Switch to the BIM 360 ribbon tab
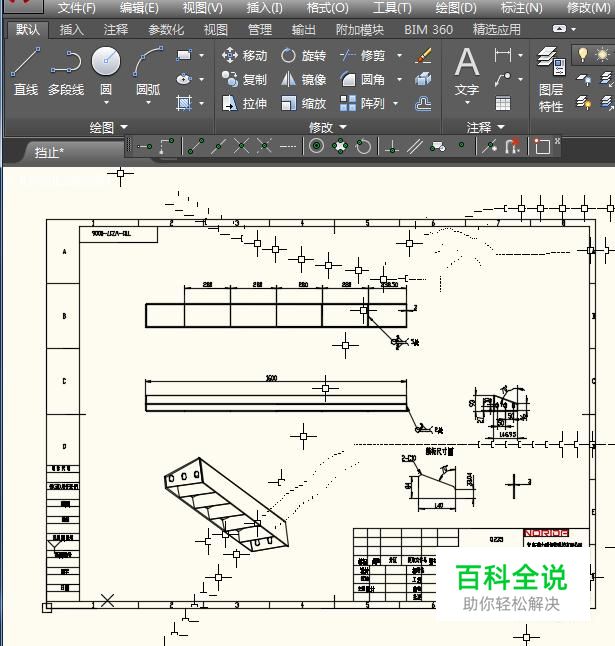This screenshot has height=646, width=615. (x=428, y=29)
